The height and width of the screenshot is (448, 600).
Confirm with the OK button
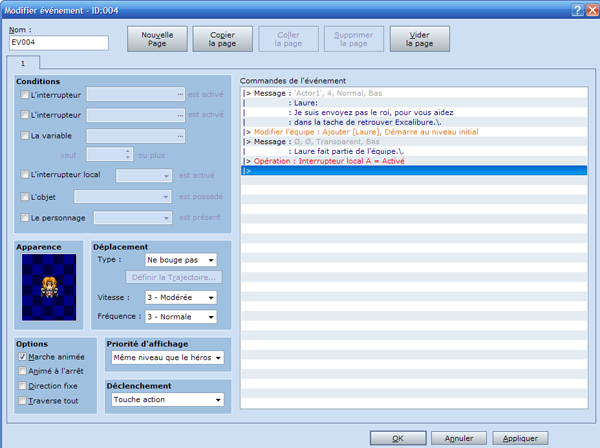click(x=398, y=438)
